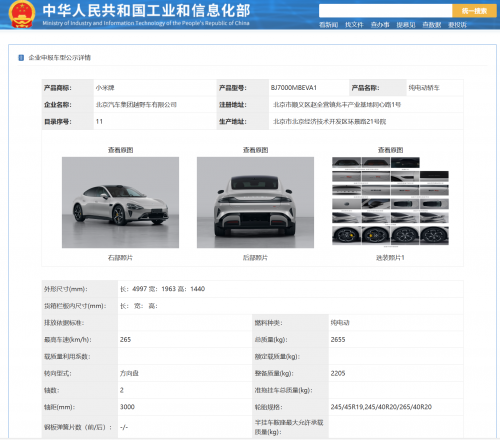Screen dimensions: 500x440
Task: Click the 企业申报车型公示详情 section heading
Action: (x=60, y=58)
